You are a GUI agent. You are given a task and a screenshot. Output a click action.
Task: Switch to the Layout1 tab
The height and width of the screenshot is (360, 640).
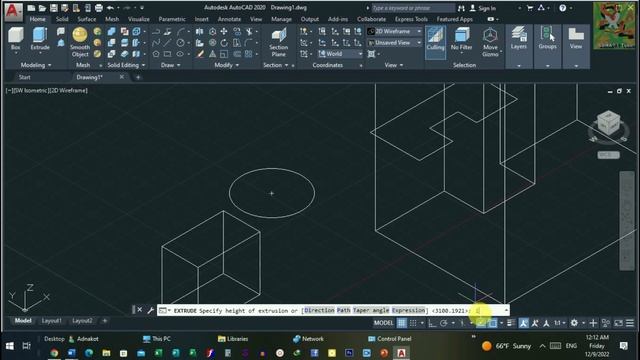[51, 321]
